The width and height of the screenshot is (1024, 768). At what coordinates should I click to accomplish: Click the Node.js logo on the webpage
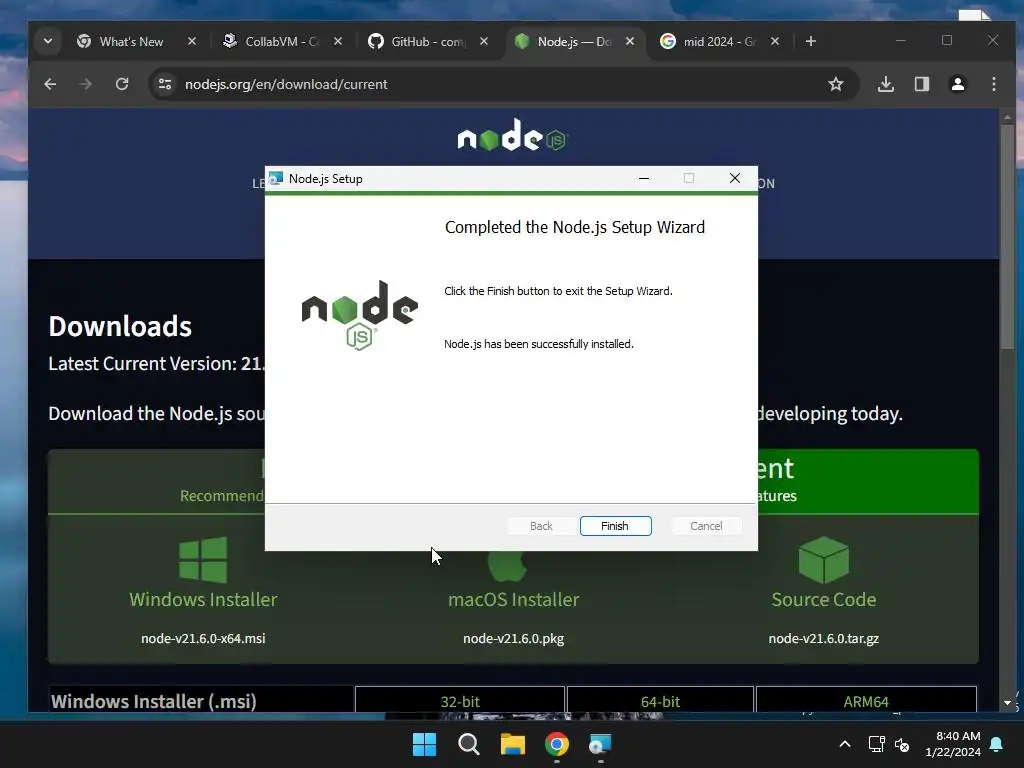pyautogui.click(x=513, y=135)
